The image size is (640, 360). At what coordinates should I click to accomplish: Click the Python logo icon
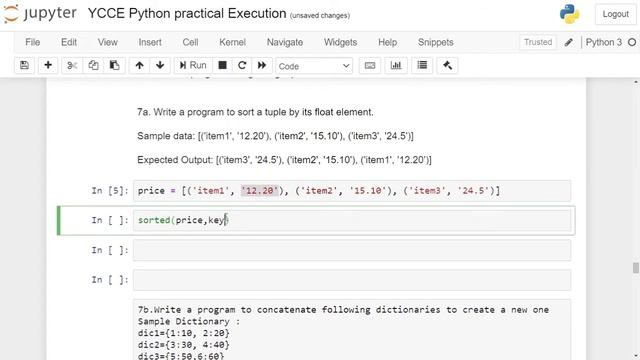(x=569, y=14)
